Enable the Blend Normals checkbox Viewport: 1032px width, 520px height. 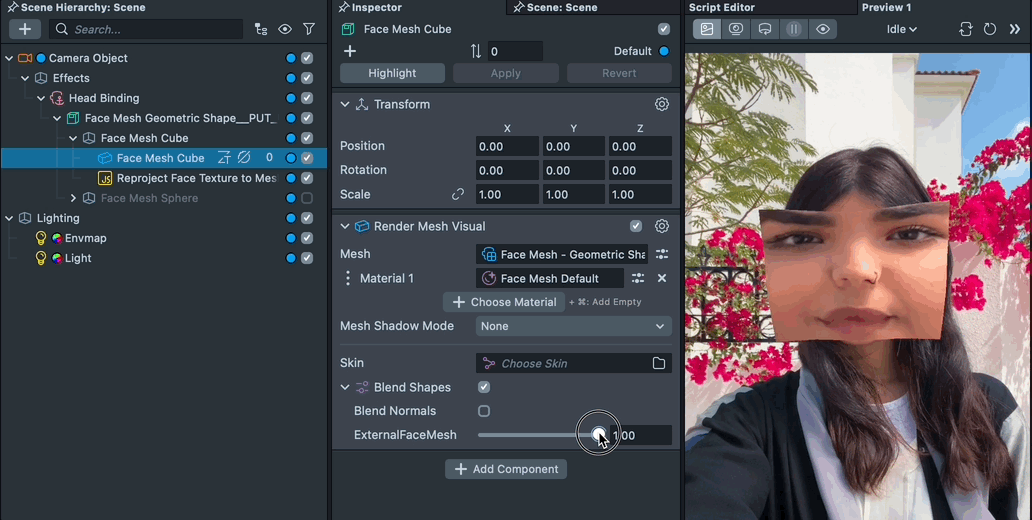484,411
